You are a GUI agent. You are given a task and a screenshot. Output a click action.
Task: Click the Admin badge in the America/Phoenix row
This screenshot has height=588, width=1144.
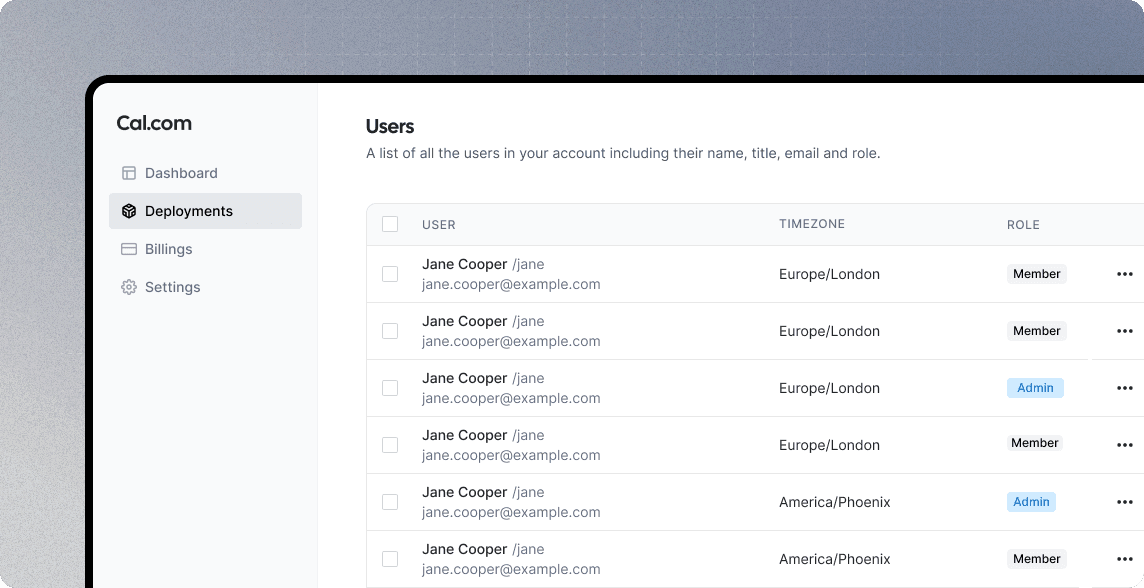coord(1031,502)
